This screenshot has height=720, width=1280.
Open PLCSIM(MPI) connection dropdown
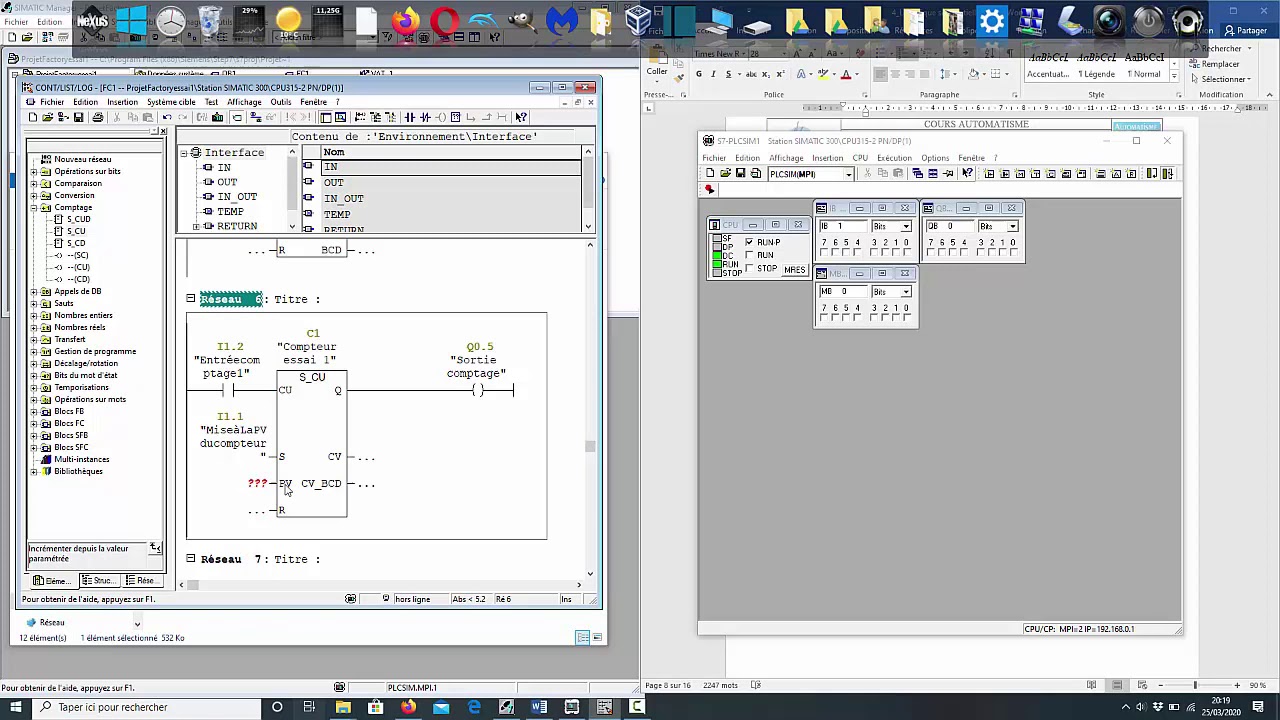pyautogui.click(x=849, y=174)
